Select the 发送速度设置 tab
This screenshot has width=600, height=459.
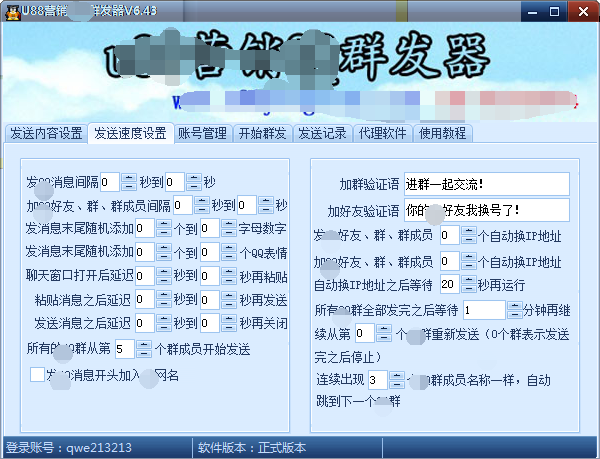pos(130,133)
